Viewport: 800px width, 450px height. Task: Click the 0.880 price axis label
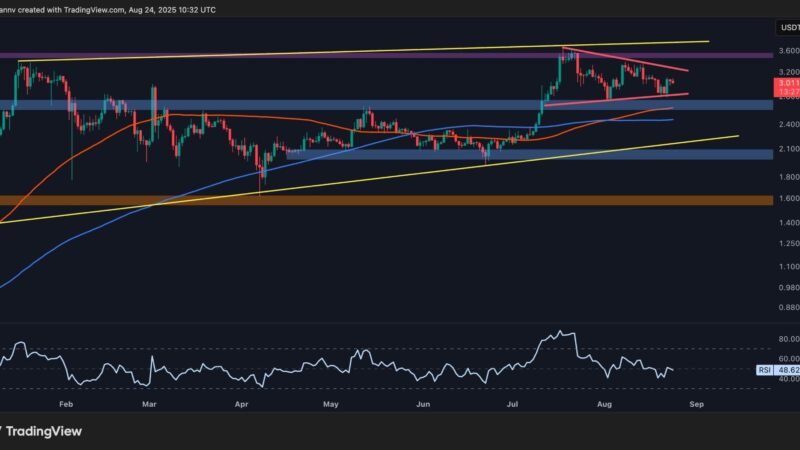[x=789, y=308]
